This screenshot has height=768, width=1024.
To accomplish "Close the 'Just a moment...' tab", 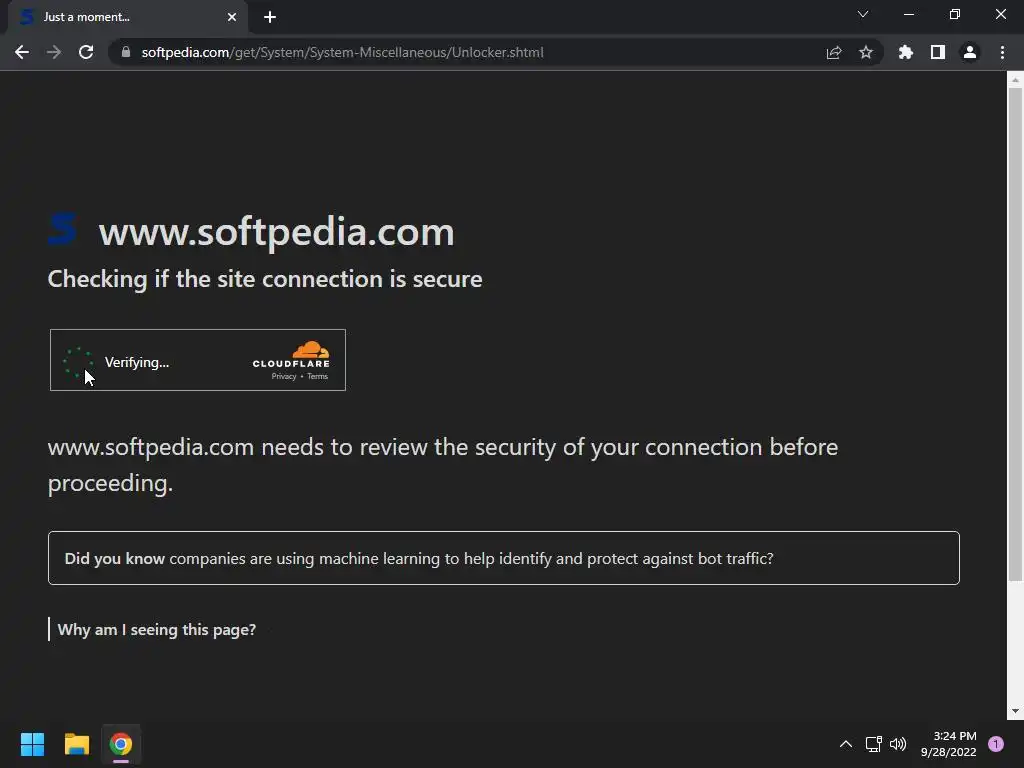I will (232, 17).
